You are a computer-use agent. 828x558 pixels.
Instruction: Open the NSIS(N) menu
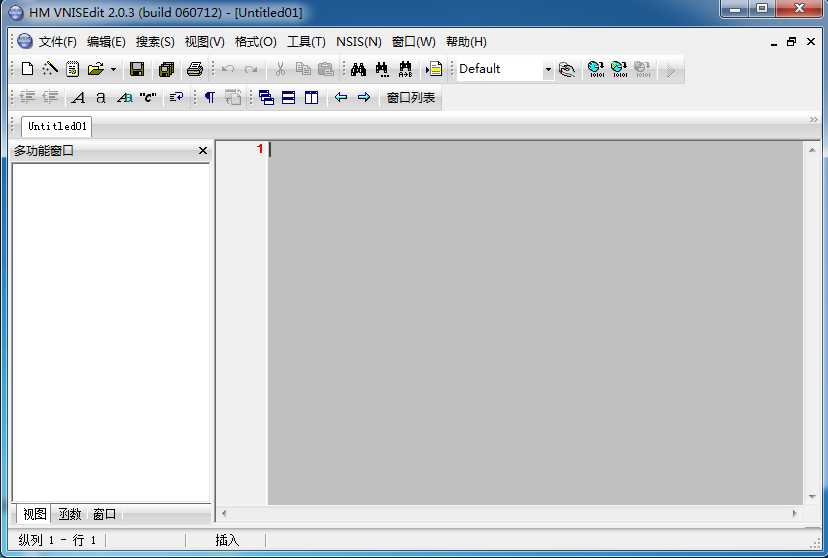(x=359, y=42)
